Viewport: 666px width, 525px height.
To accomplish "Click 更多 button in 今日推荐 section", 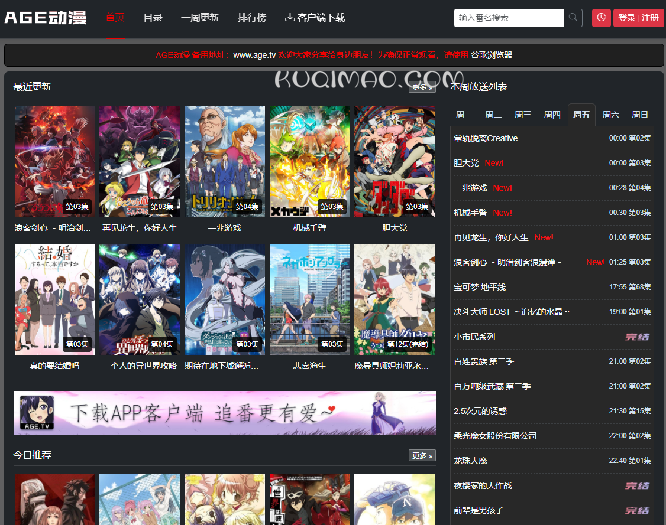I will point(422,455).
